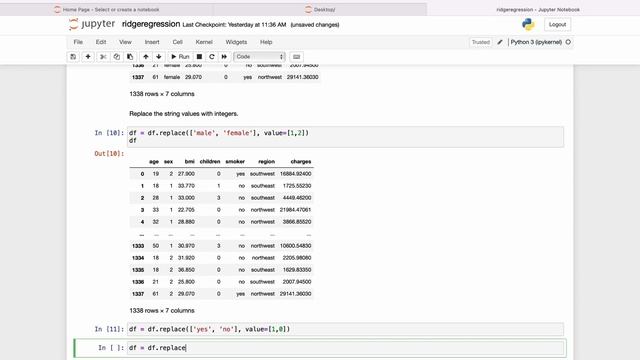The image size is (640, 360).
Task: Click the Last Checkpoint text
Action: tap(234, 25)
